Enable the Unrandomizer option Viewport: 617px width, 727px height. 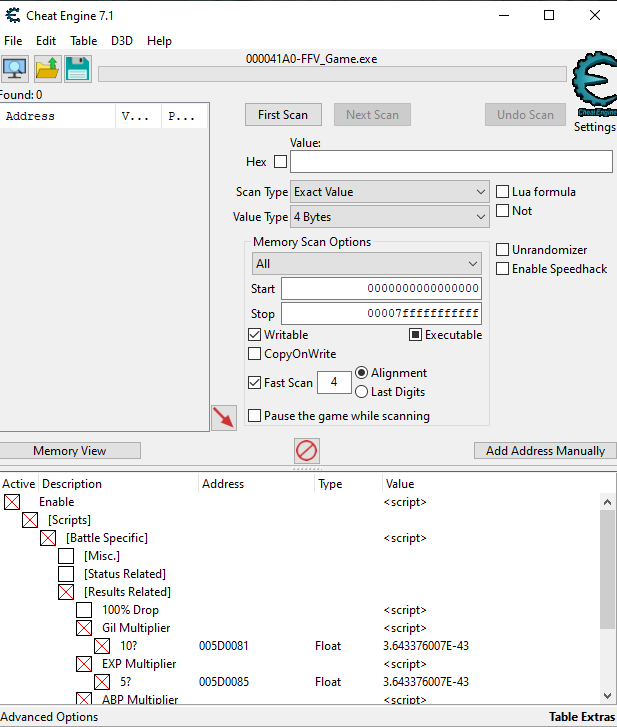pos(503,249)
